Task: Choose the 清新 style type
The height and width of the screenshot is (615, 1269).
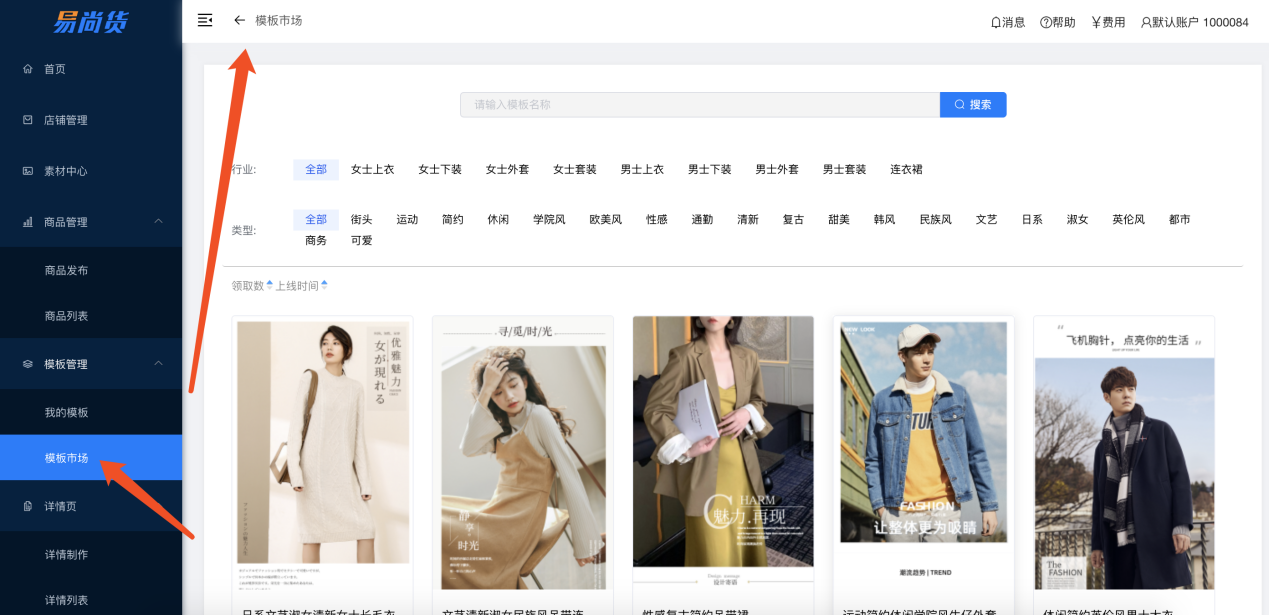Action: pos(748,220)
